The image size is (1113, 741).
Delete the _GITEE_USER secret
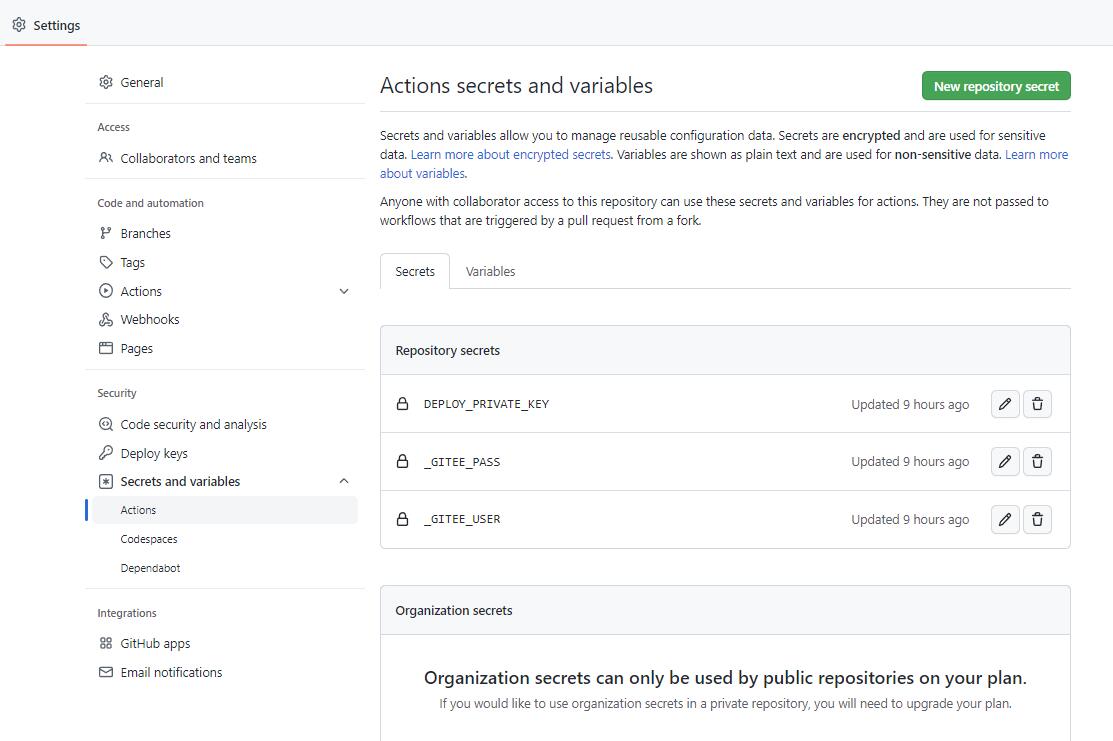(1037, 519)
